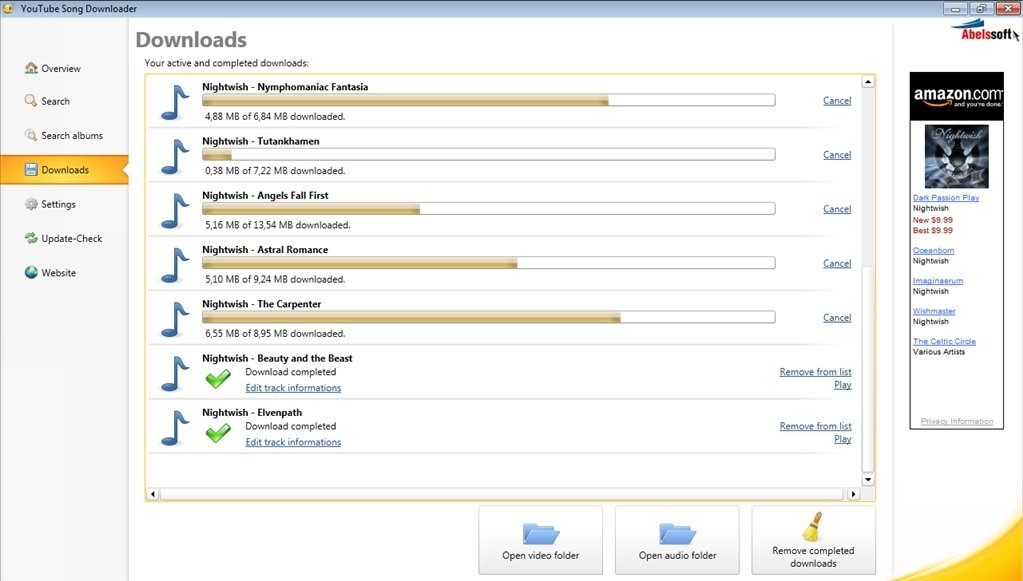The image size is (1023, 581).
Task: Cancel The Carpenter download
Action: [837, 317]
